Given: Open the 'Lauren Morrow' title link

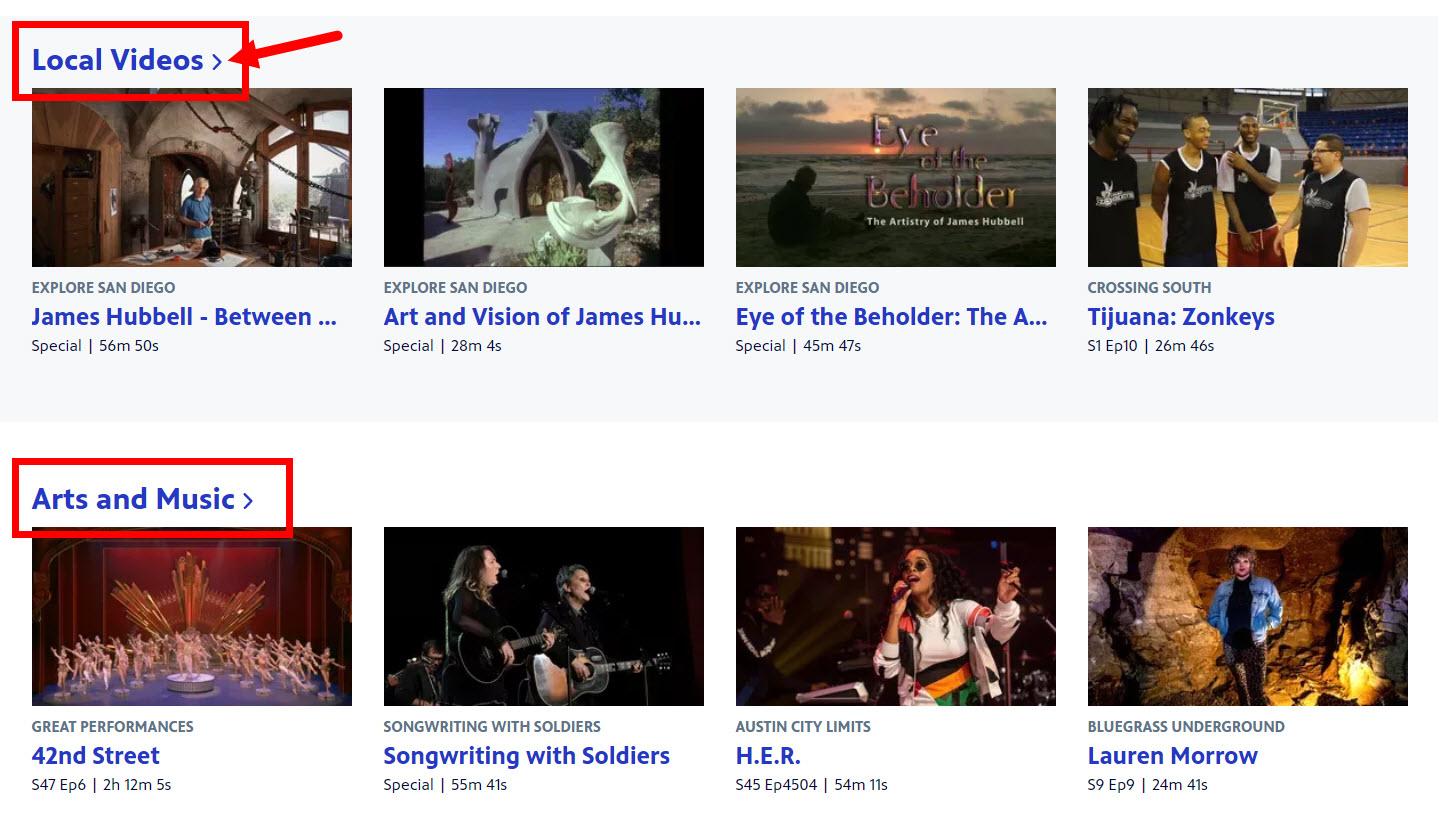Looking at the screenshot, I should [1173, 756].
